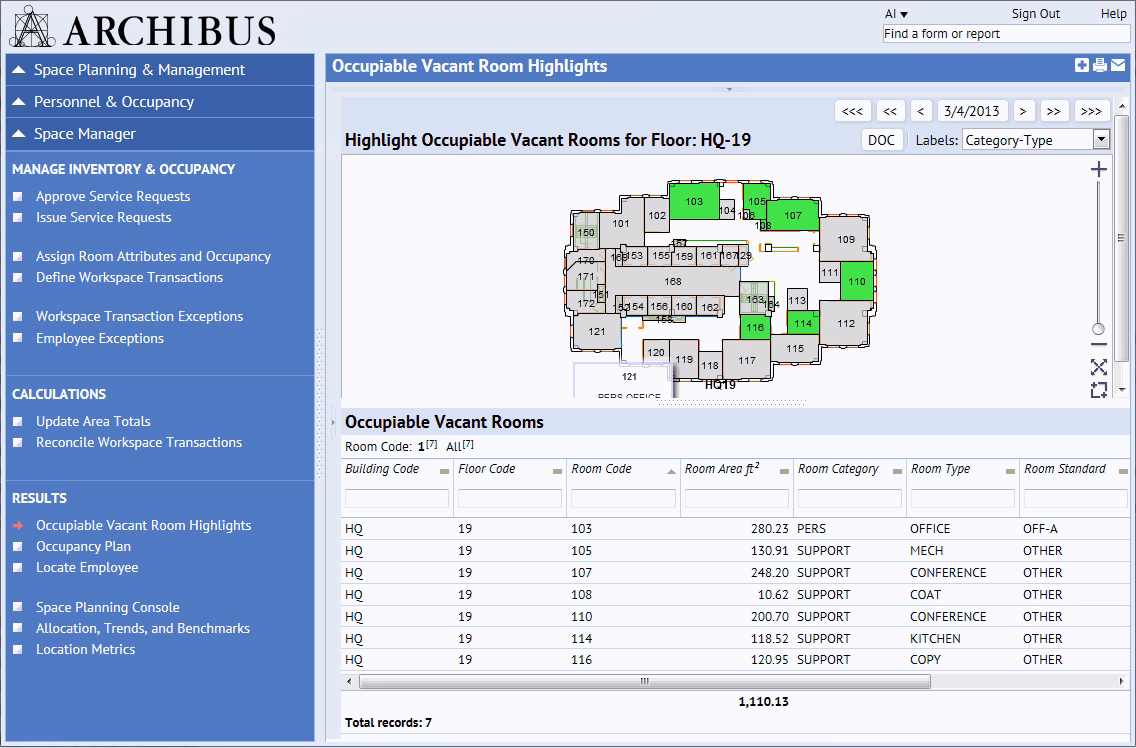Viewport: 1136px width, 748px height.
Task: Zoom in with the plus icon on the floor plan
Action: tap(1098, 170)
